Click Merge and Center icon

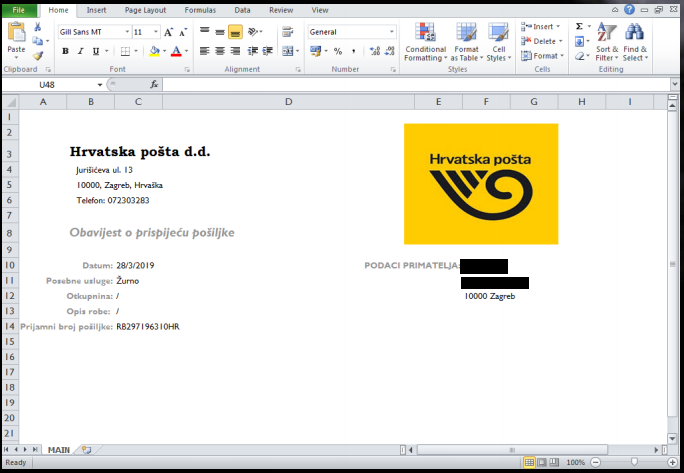pyautogui.click(x=287, y=51)
